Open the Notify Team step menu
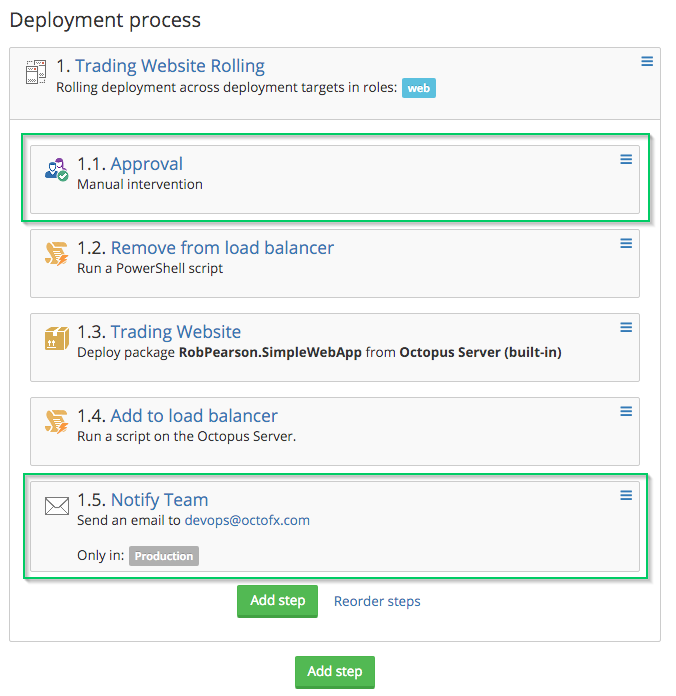 point(626,496)
